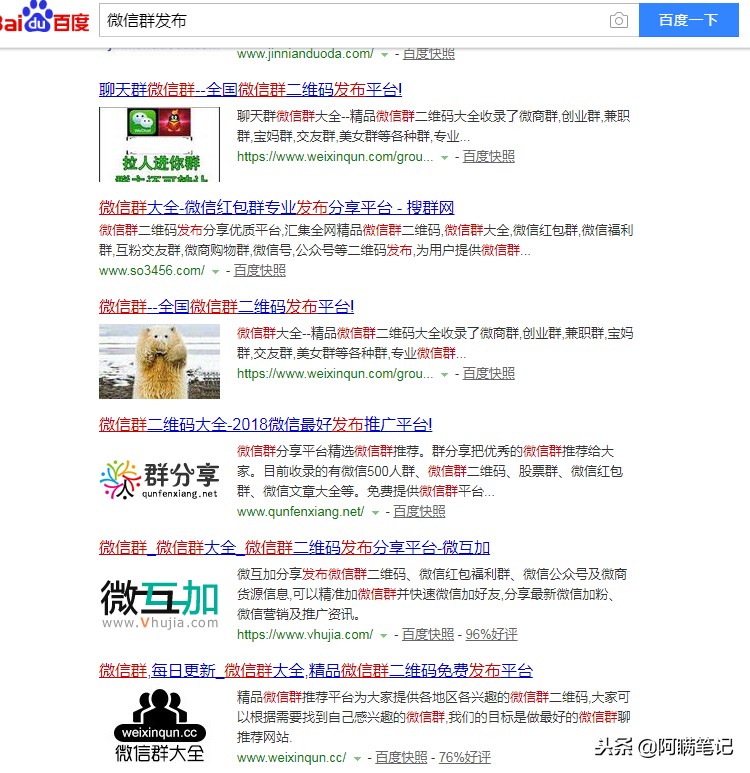
Task: Expand dropdown arrow next to www.jinnianduoda.com/
Action: click(x=384, y=55)
